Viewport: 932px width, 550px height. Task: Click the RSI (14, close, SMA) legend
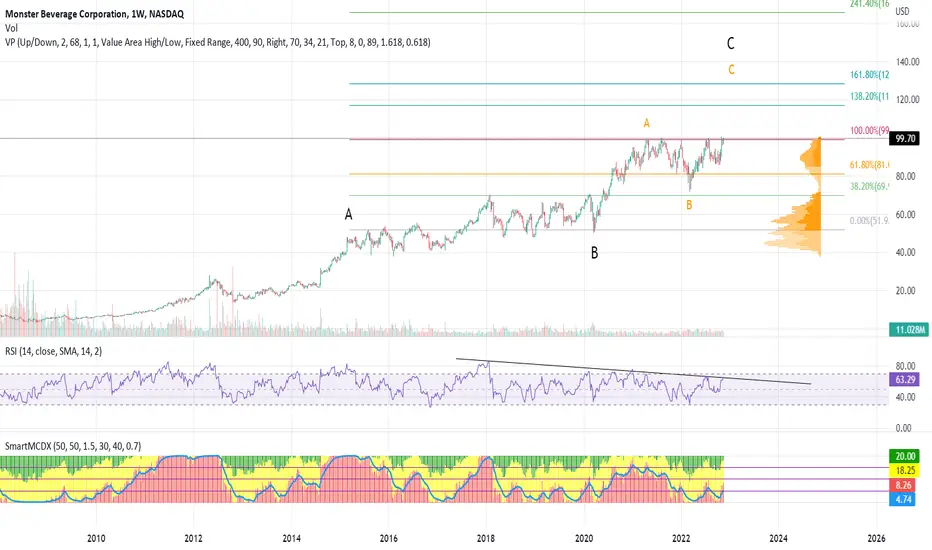tap(53, 351)
